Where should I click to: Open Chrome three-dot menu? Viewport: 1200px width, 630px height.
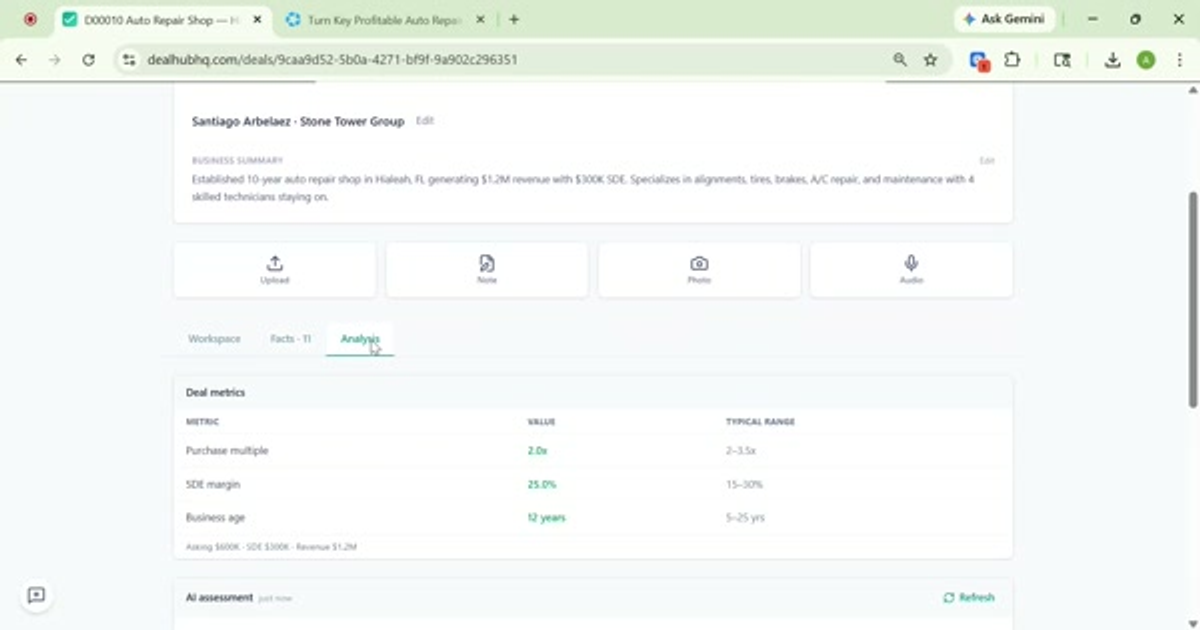point(1179,60)
